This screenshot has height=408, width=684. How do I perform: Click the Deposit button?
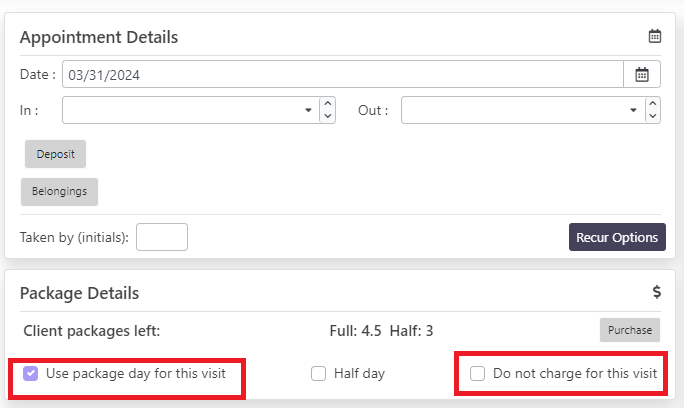point(56,154)
